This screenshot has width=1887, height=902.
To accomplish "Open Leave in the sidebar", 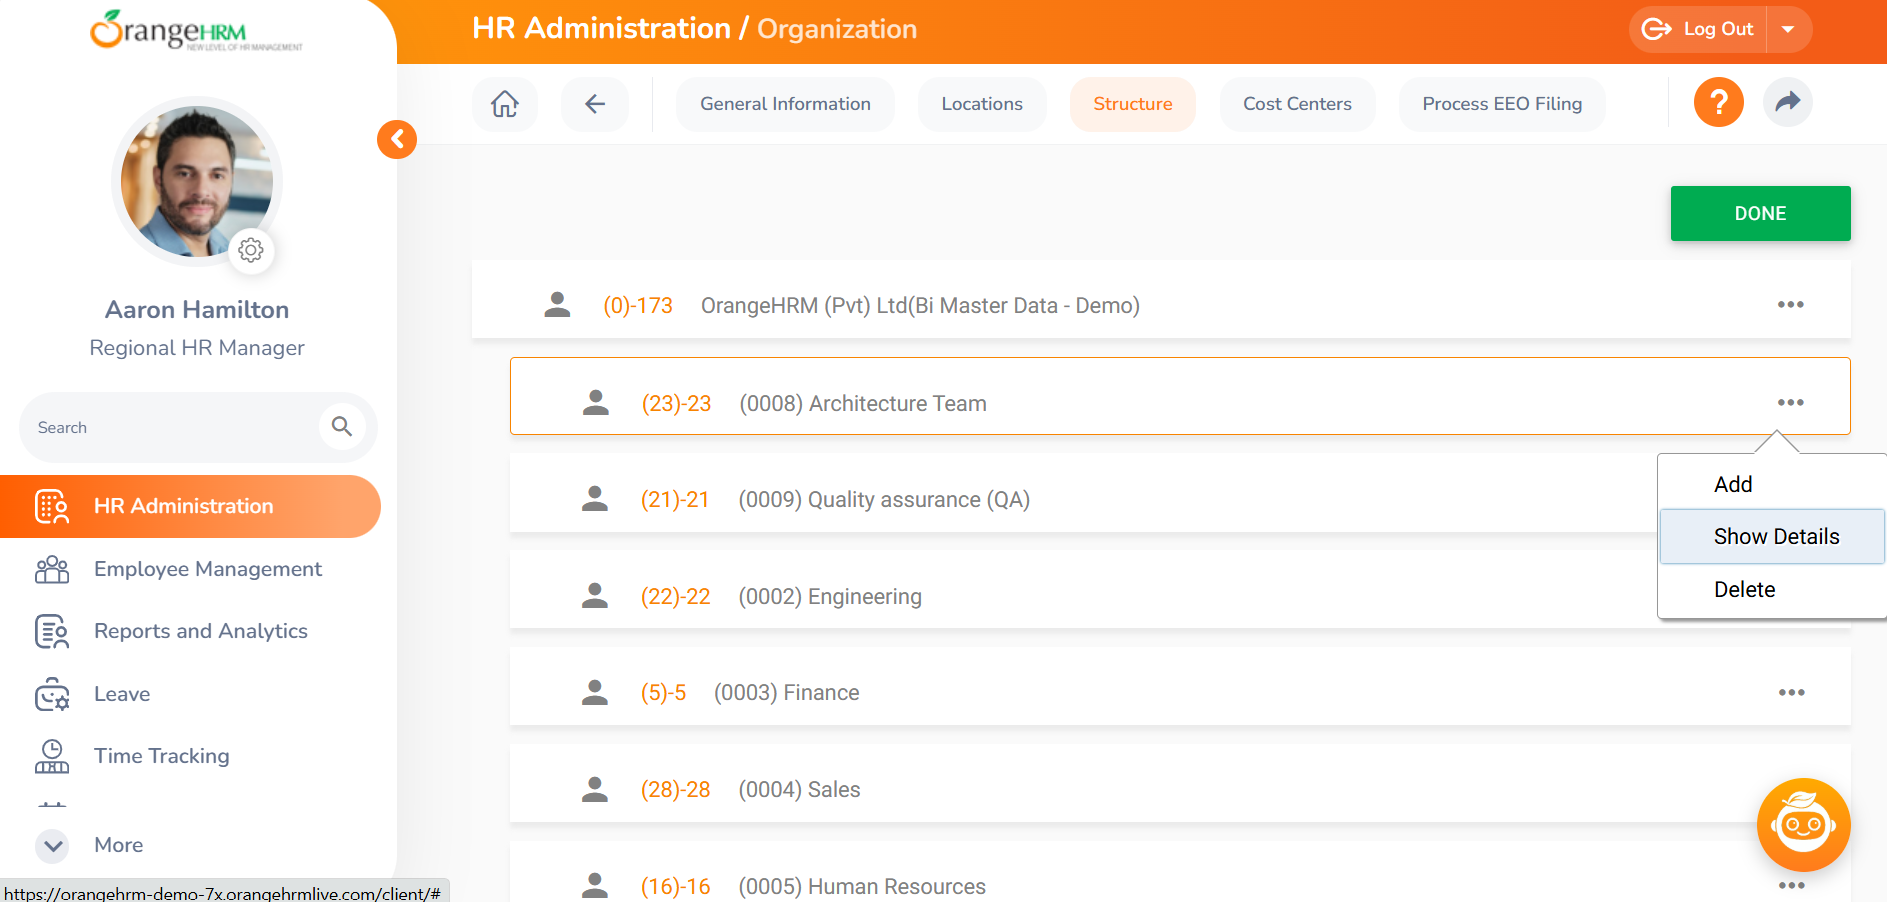I will tap(190, 694).
